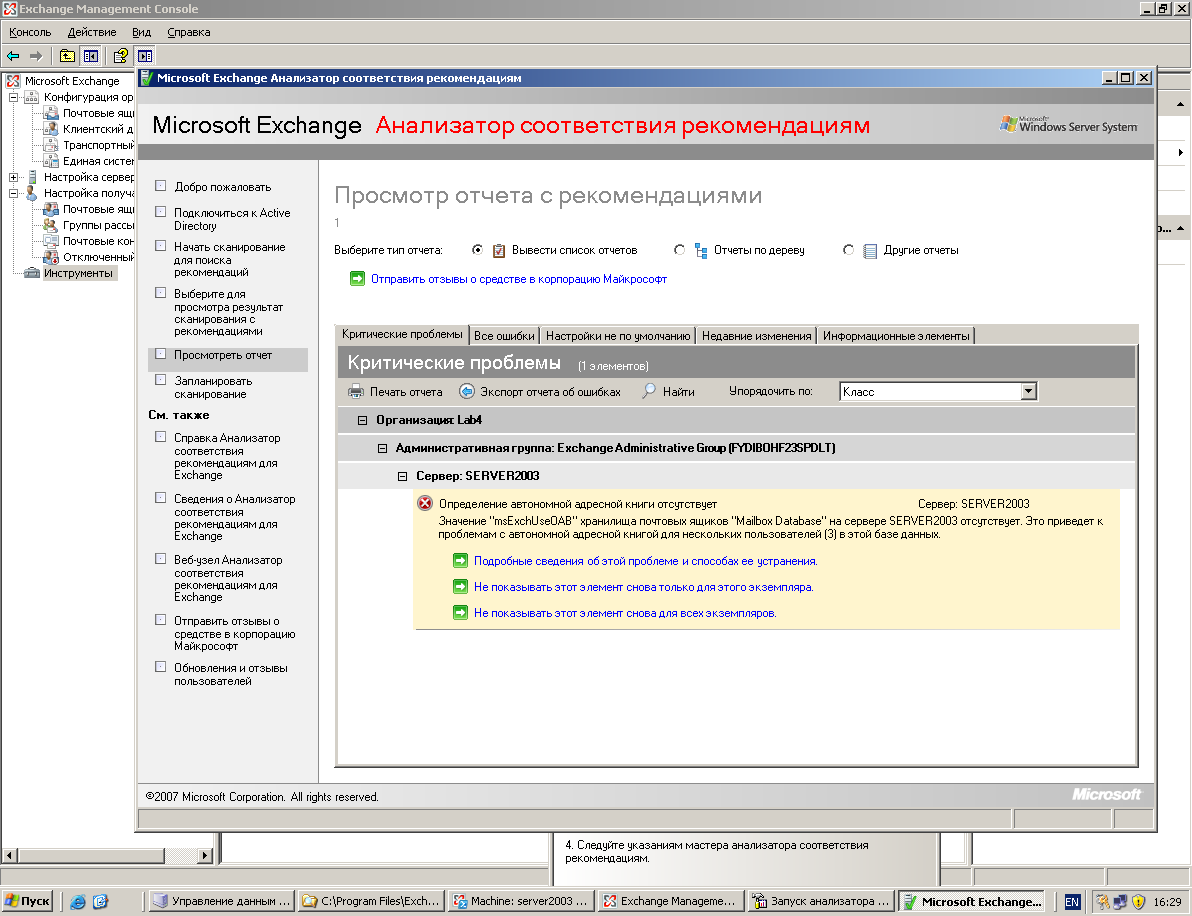This screenshot has height=916, width=1192.
Task: Click Не показывать для всех экземпляров link
Action: tap(625, 613)
